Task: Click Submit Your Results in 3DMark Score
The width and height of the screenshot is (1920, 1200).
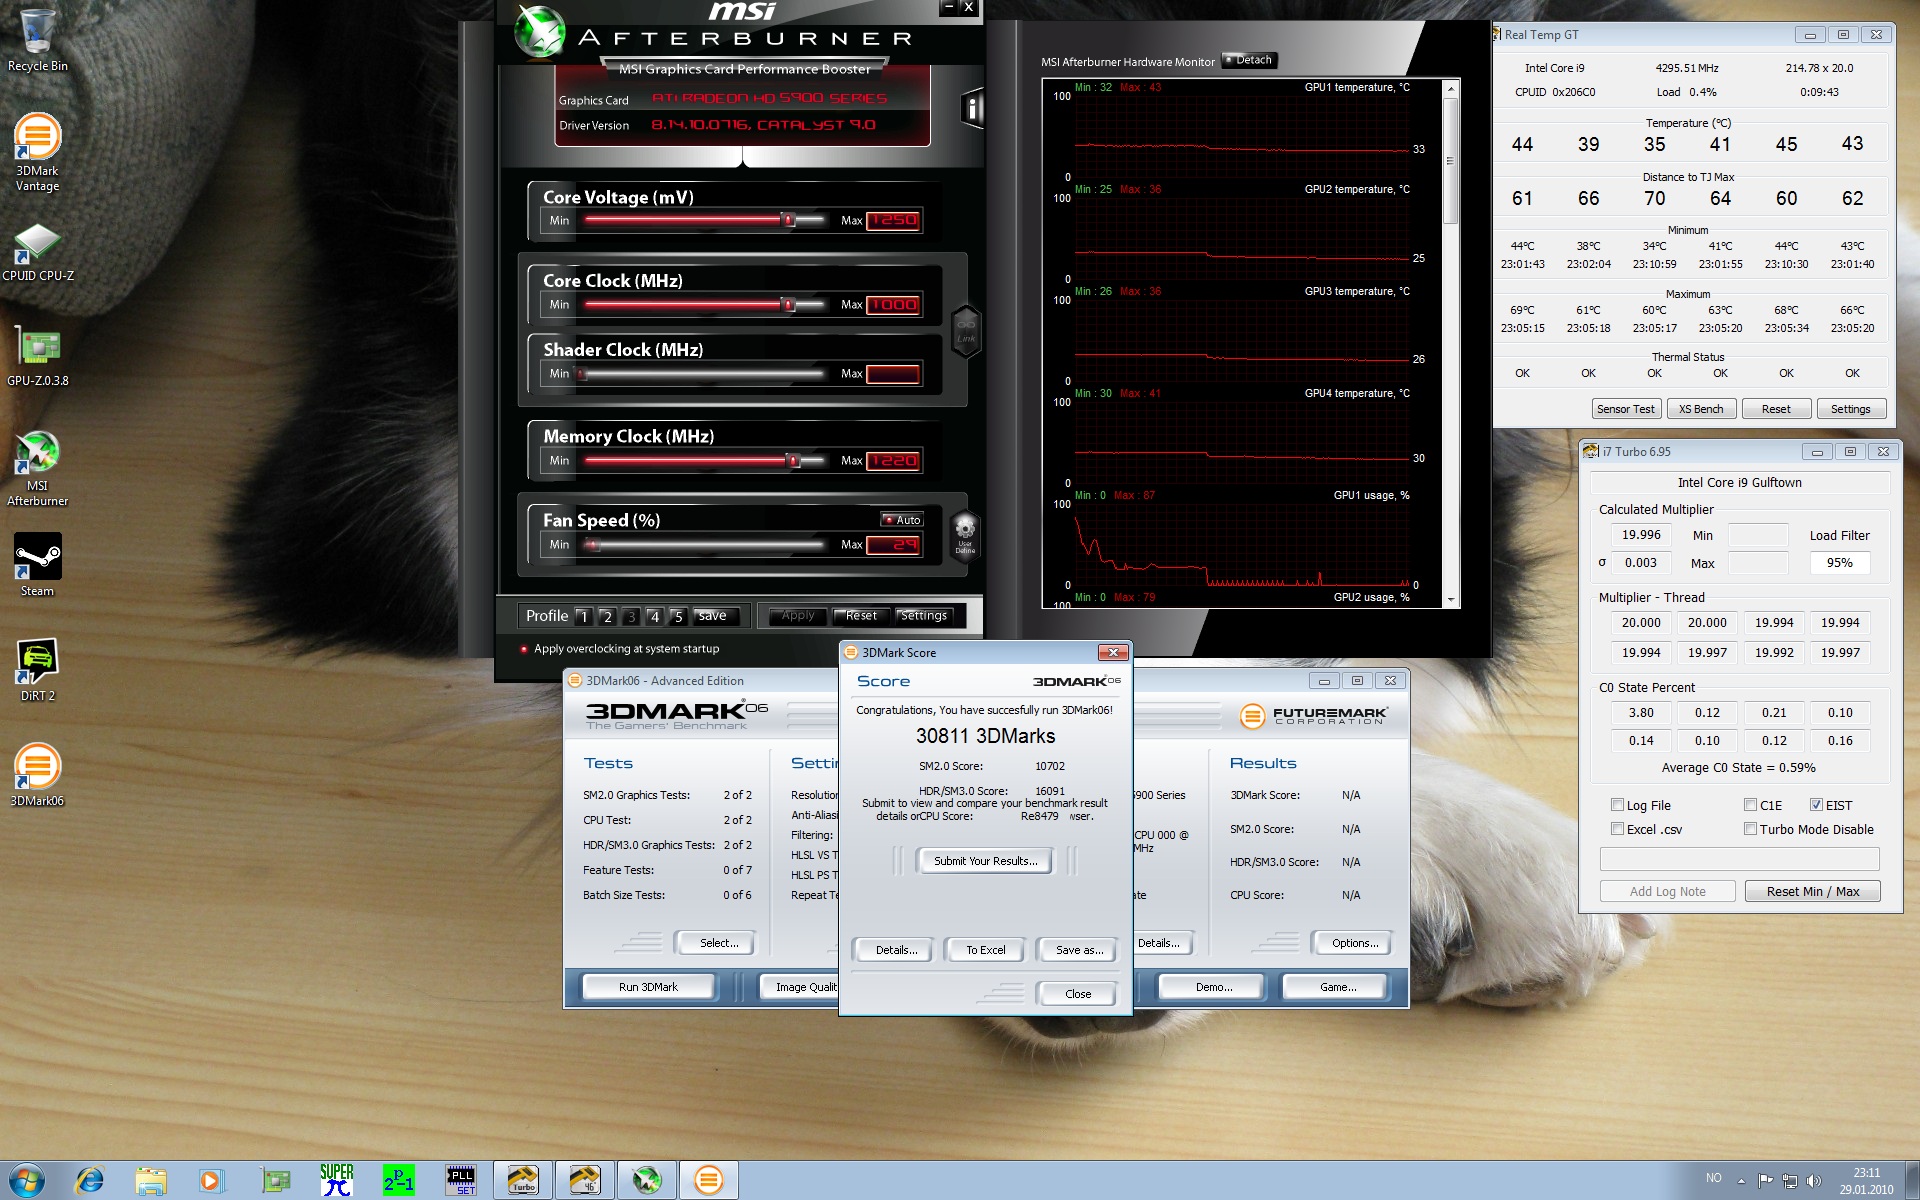Action: (985, 861)
